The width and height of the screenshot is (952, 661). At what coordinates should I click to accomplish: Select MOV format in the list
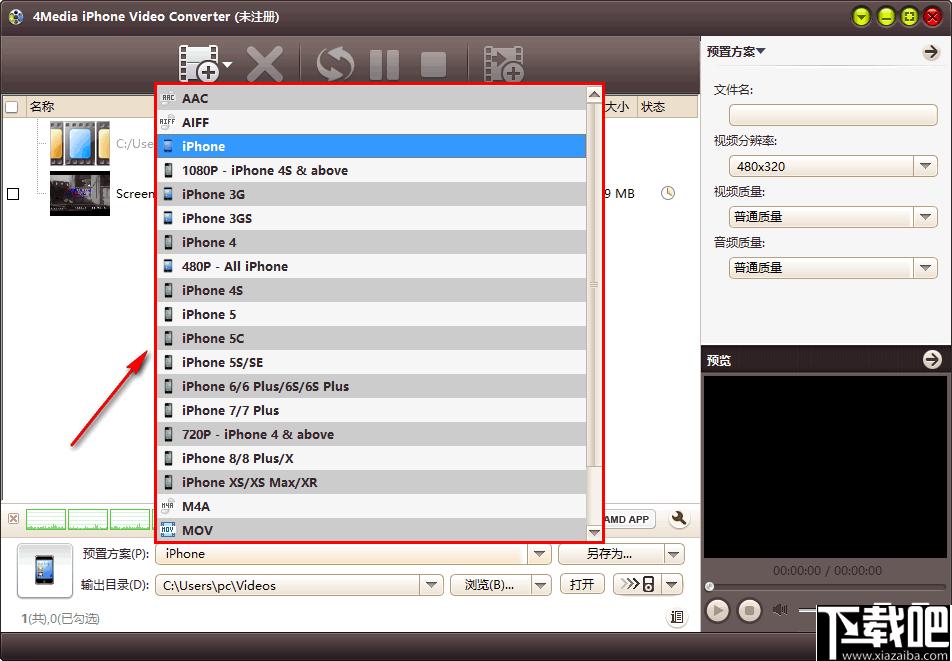(372, 530)
